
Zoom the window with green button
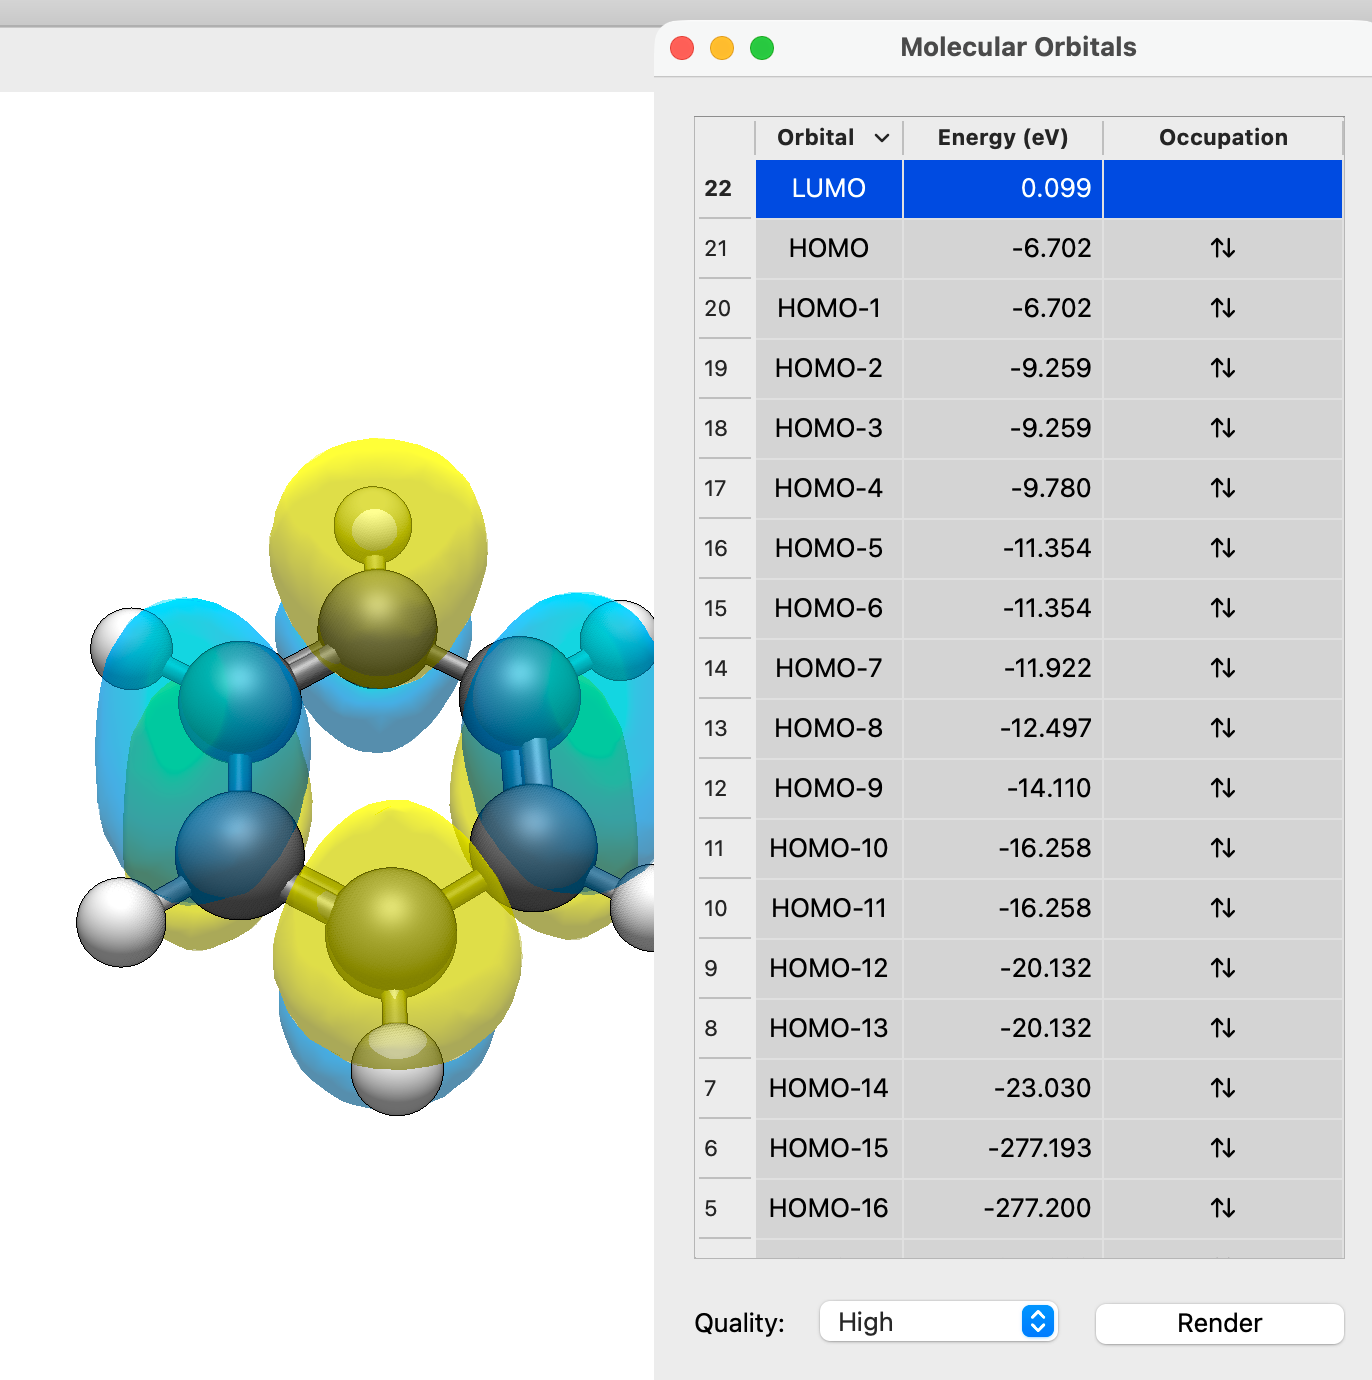point(762,48)
